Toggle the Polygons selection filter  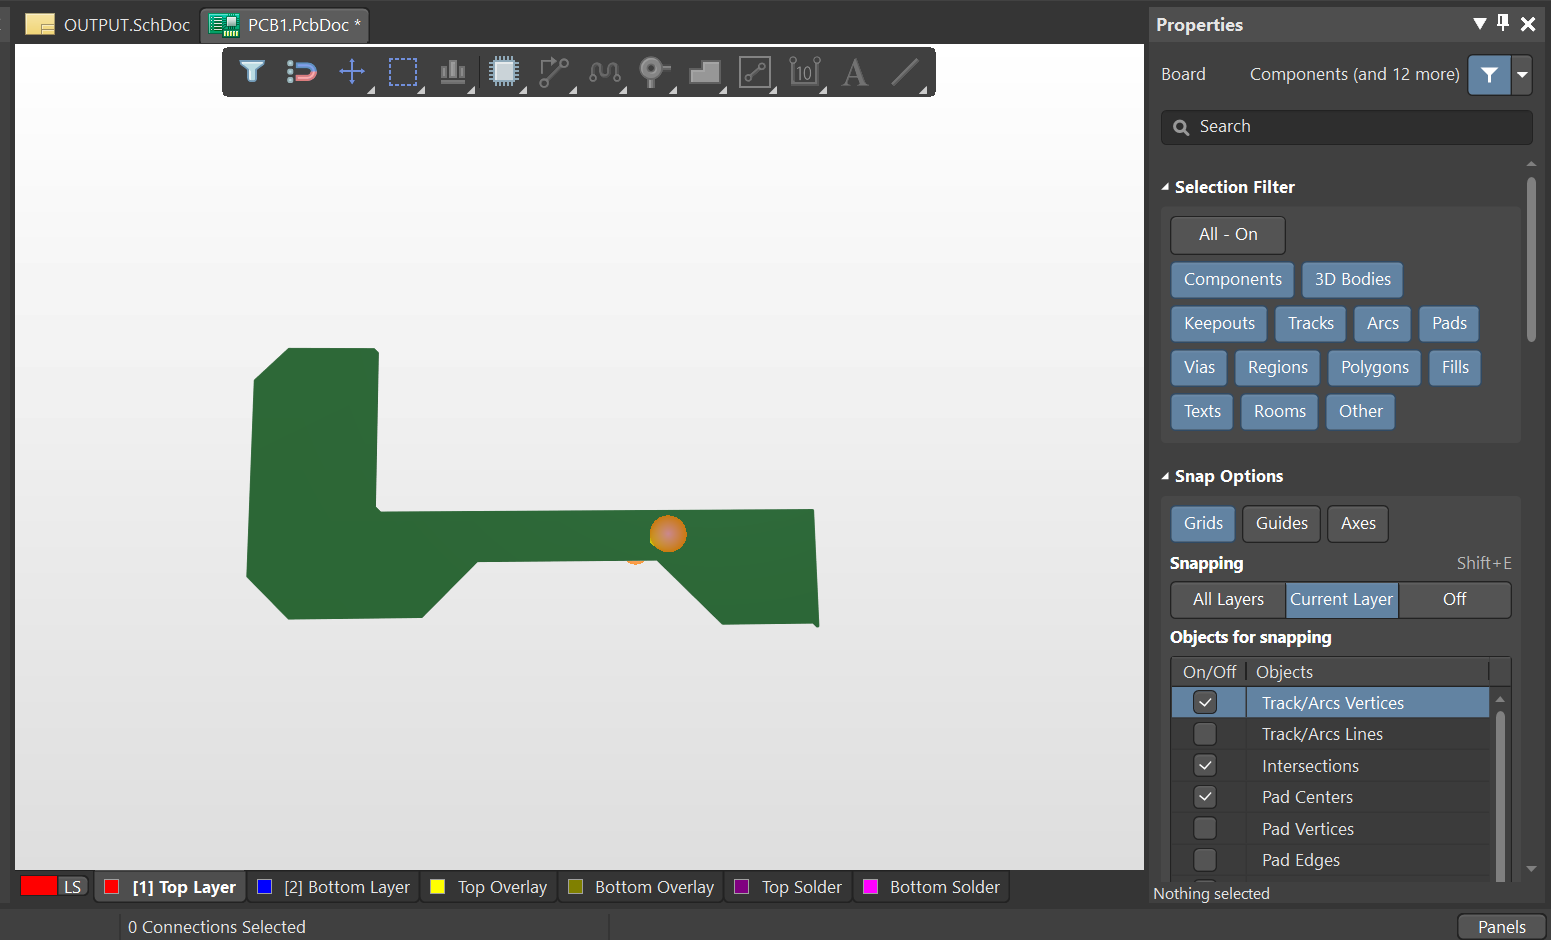click(1375, 368)
